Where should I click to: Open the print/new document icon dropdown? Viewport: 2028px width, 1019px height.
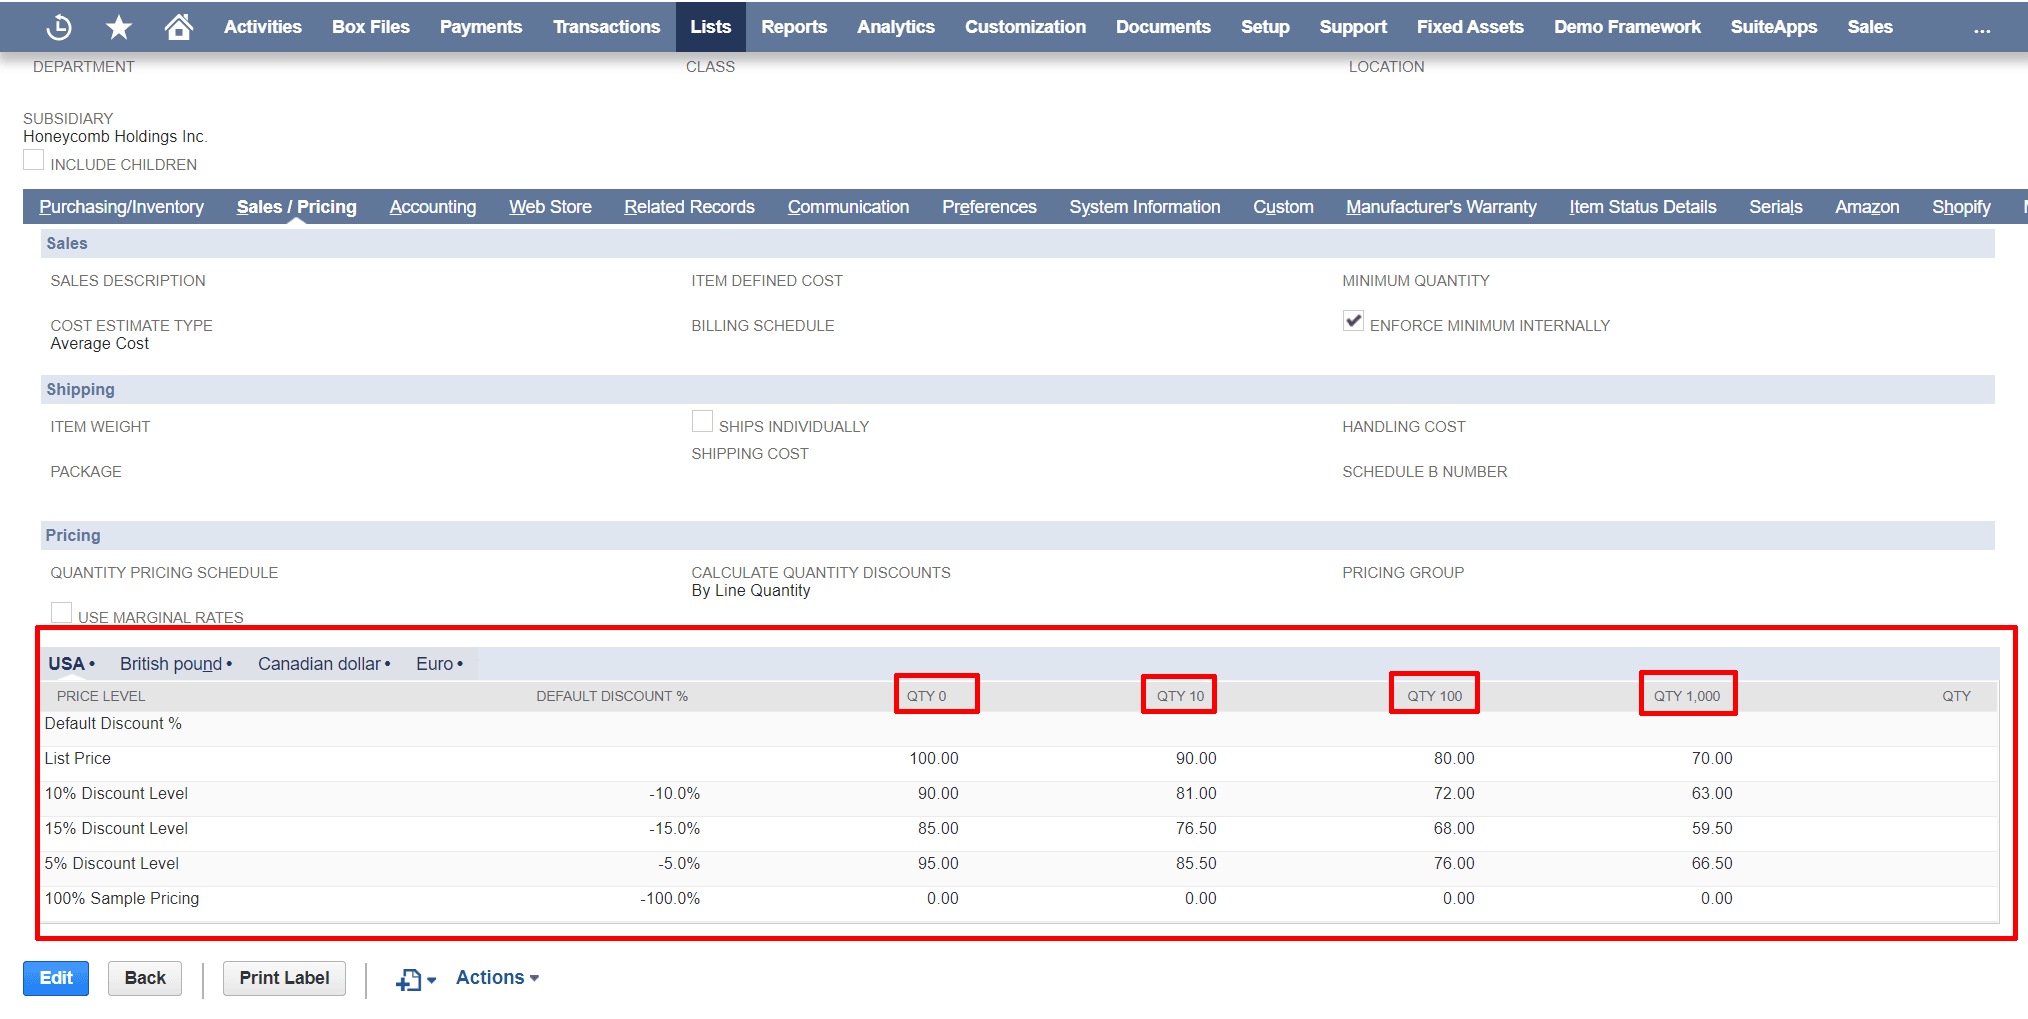(416, 979)
